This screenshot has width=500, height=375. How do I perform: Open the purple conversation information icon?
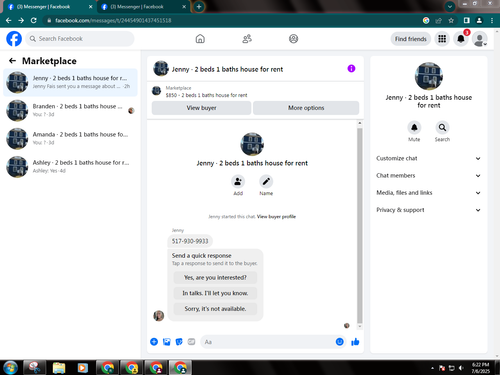pos(351,68)
